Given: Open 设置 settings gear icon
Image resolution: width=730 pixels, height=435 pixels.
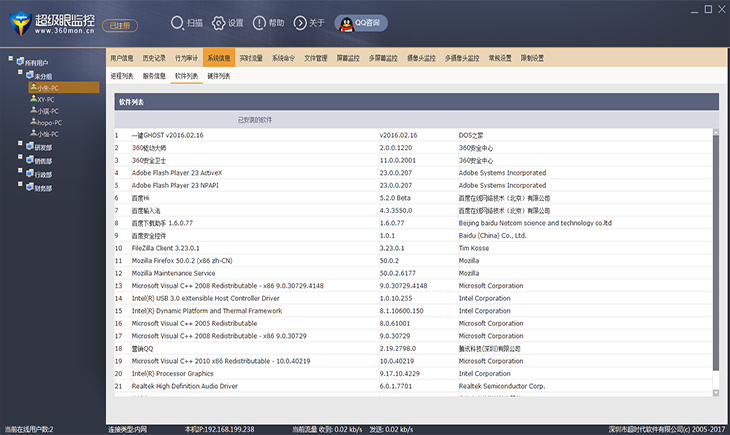Looking at the screenshot, I should coord(219,22).
